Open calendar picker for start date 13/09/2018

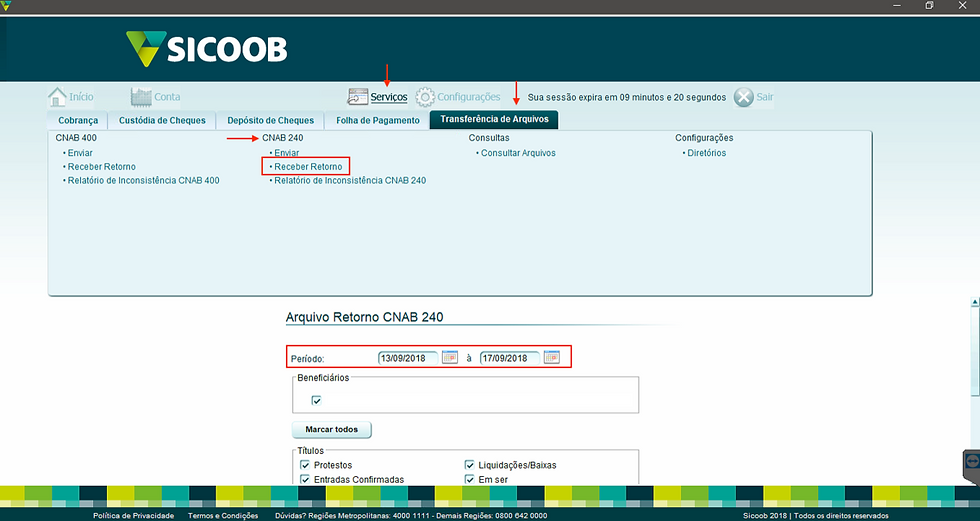tap(450, 357)
